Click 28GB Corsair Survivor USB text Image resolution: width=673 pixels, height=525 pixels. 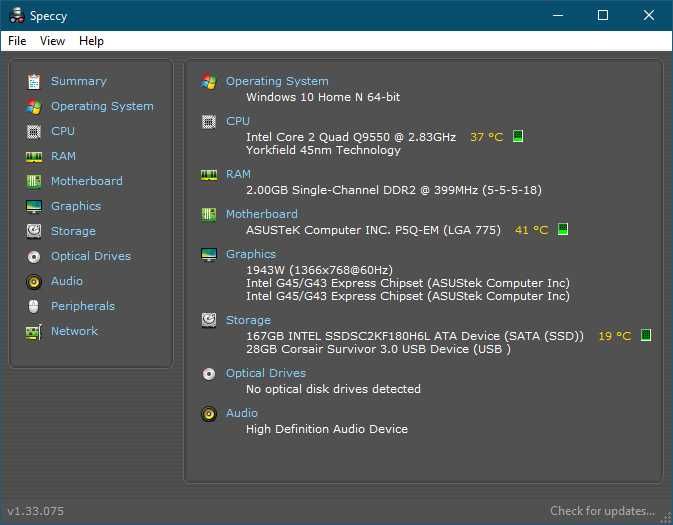coord(378,349)
